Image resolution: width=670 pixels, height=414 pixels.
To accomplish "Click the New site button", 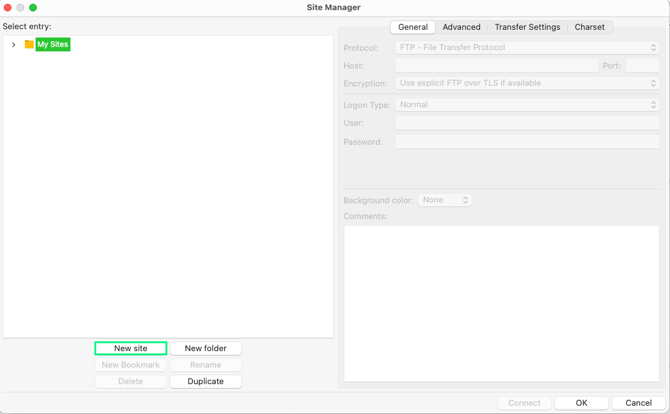I will pos(130,348).
